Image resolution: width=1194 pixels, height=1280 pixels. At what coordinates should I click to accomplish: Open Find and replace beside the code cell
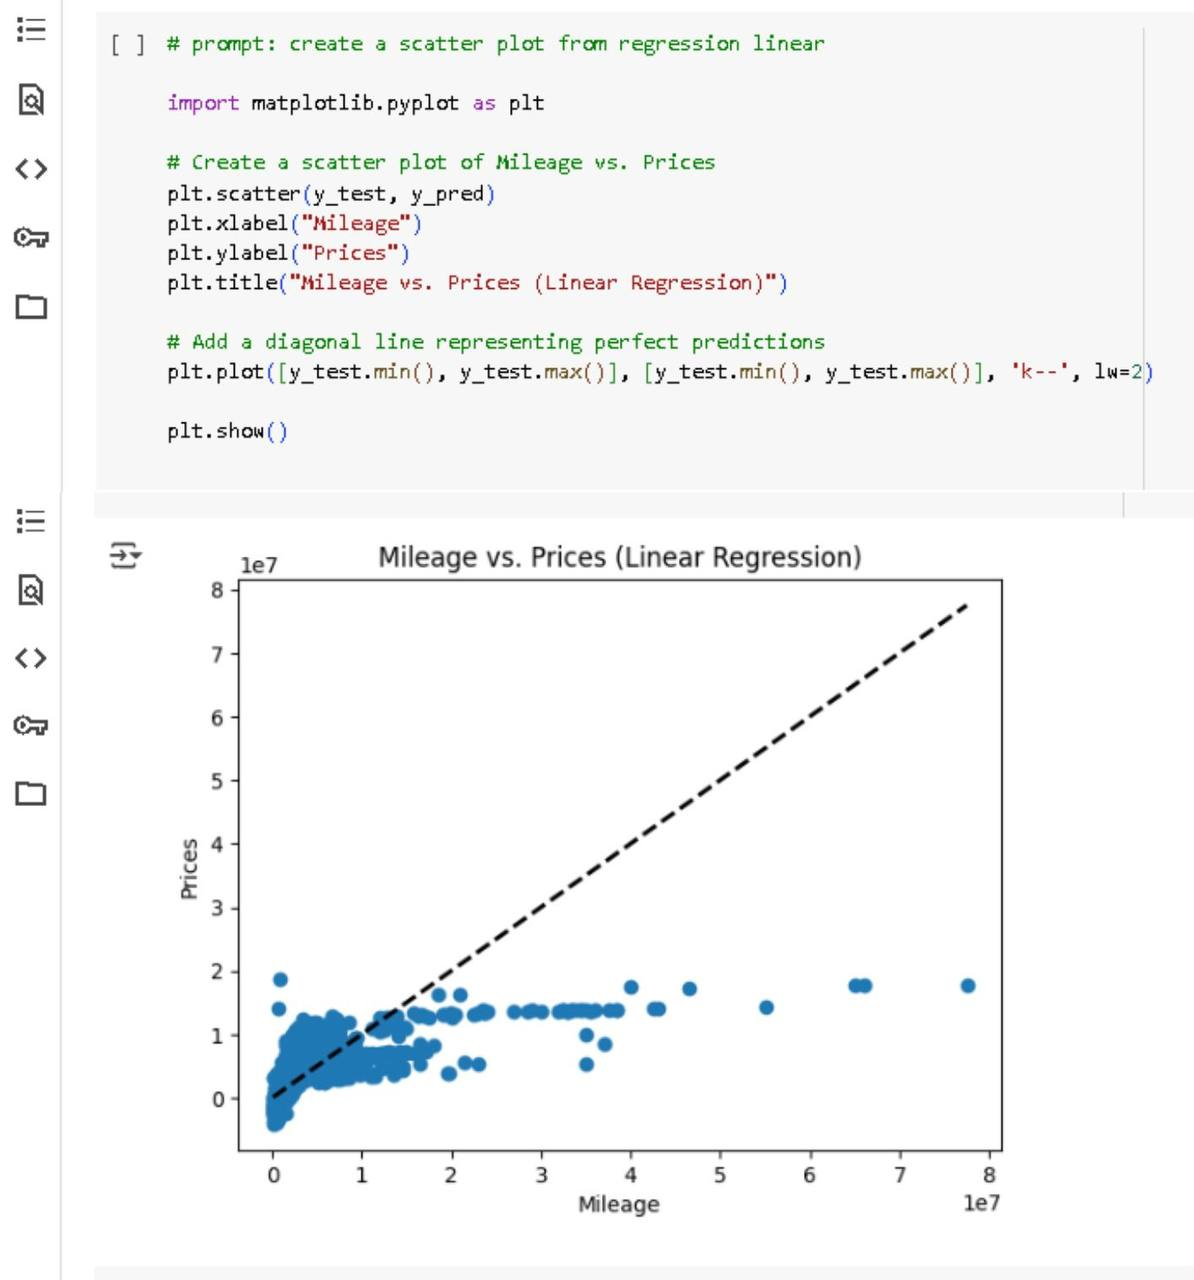(31, 99)
